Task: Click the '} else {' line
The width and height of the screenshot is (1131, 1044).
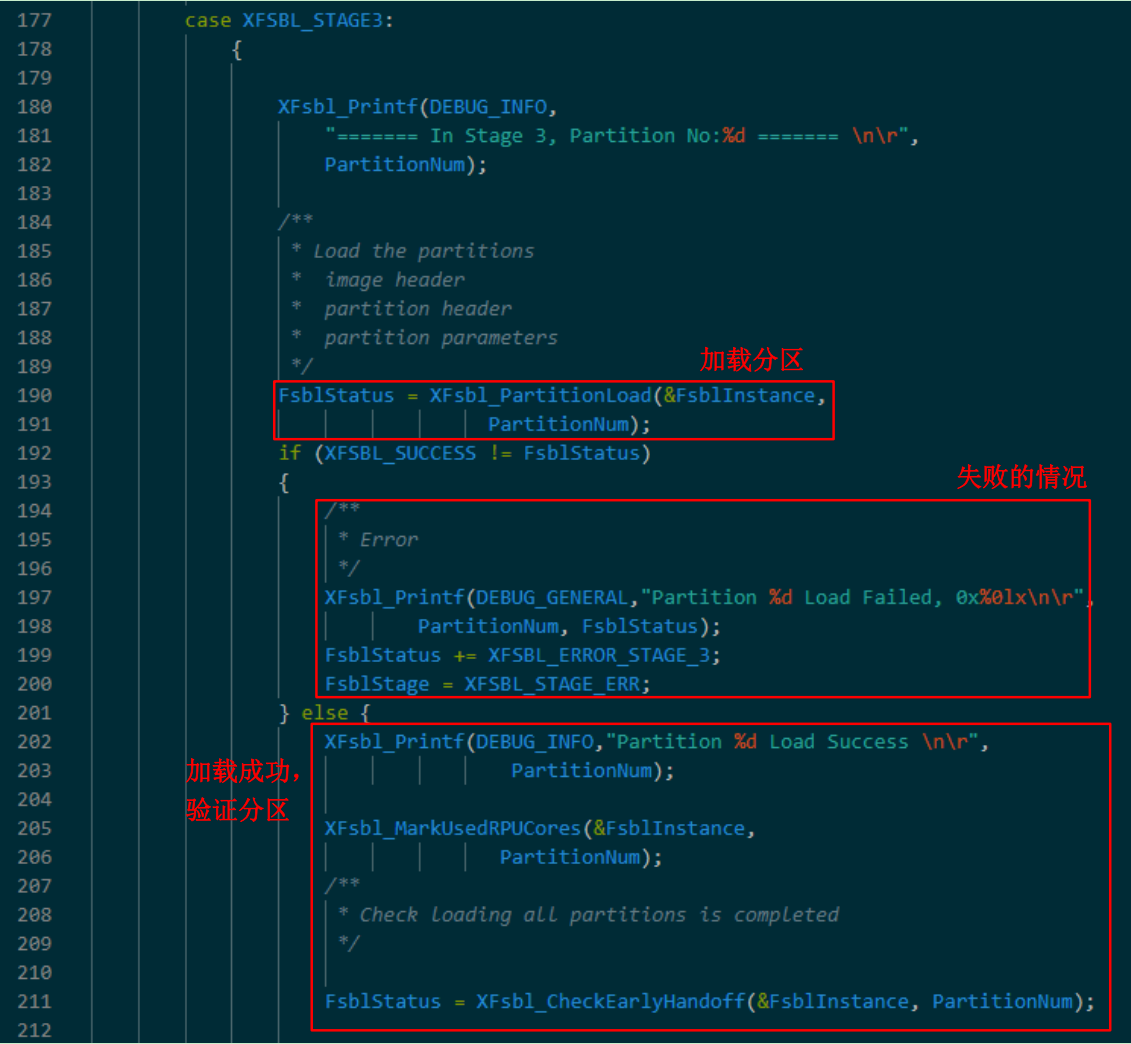Action: (x=325, y=713)
